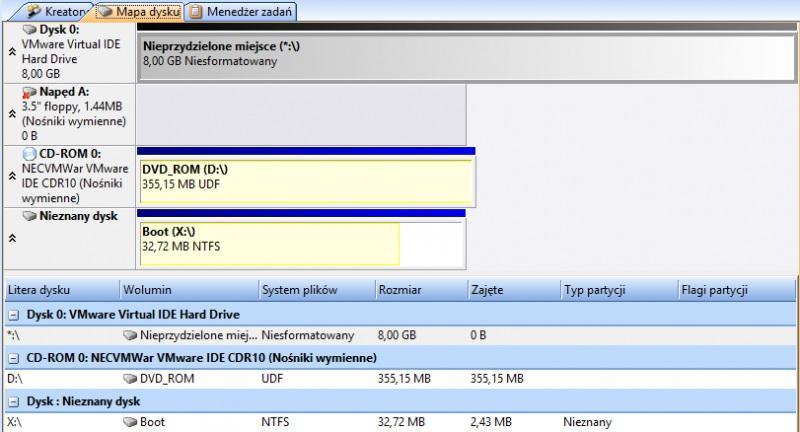Click the Menedżer zadań tab notepad icon
The height and width of the screenshot is (432, 800).
click(195, 12)
